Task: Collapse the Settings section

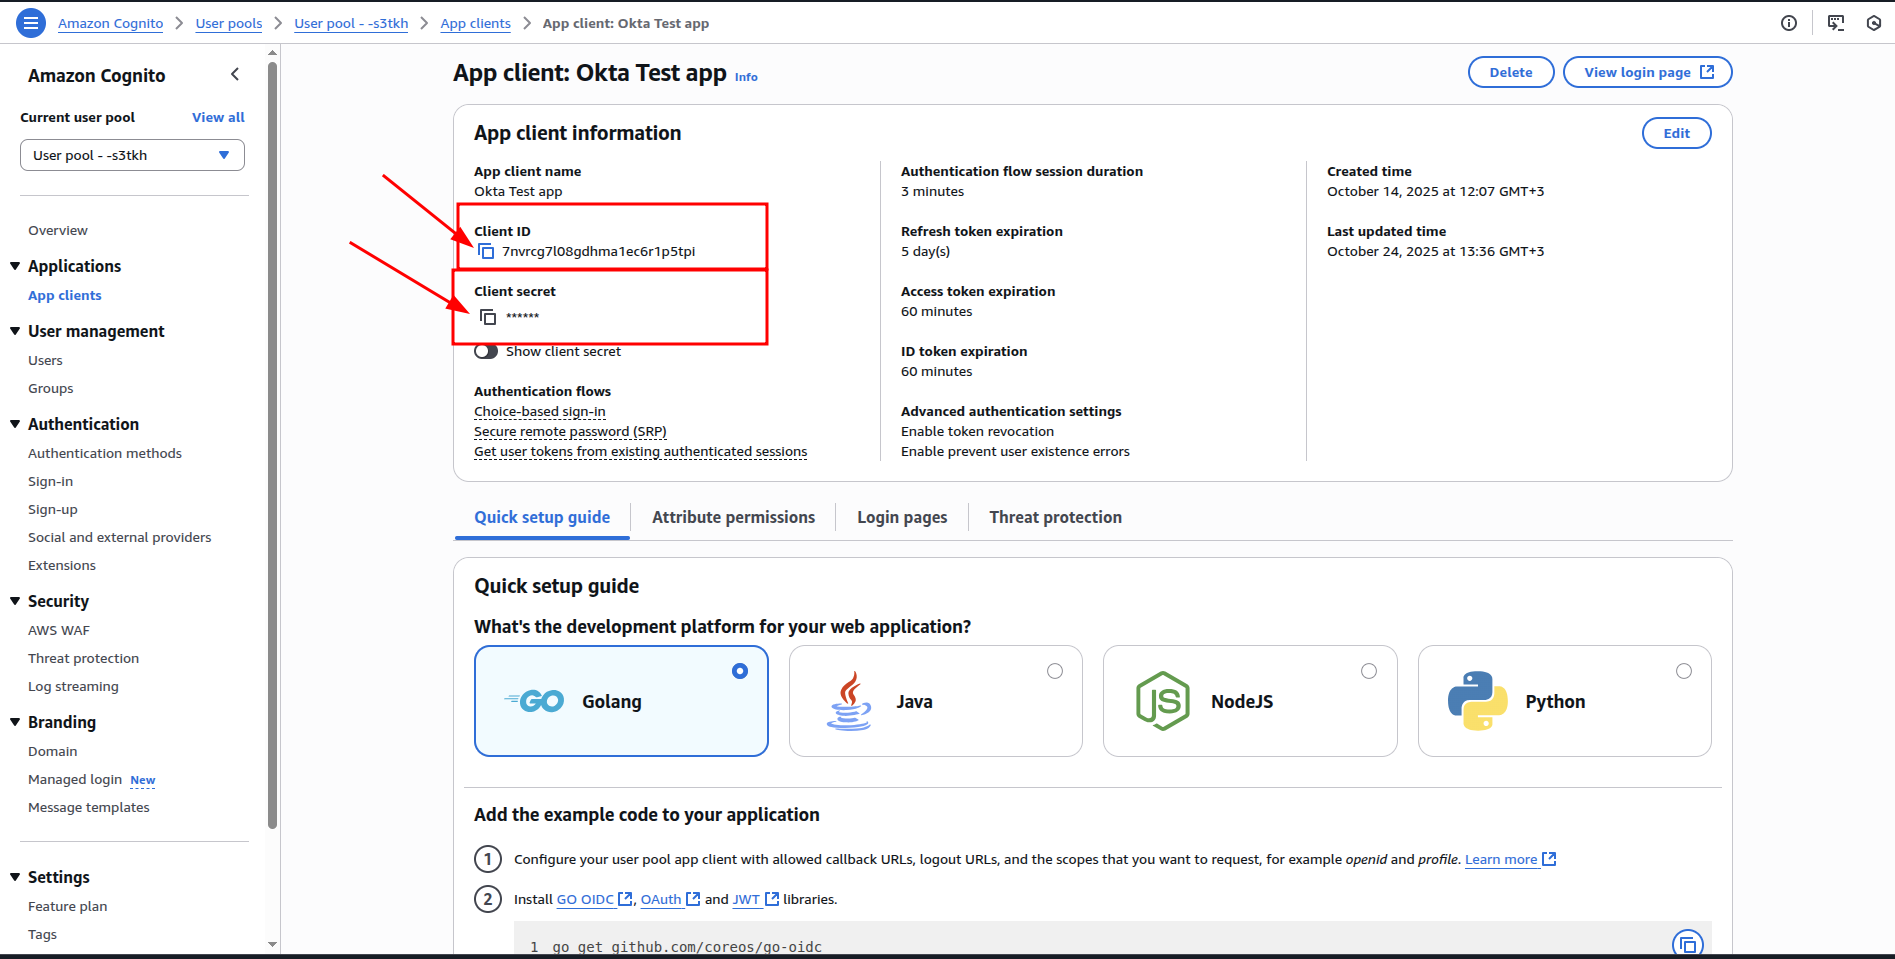Action: [x=15, y=877]
